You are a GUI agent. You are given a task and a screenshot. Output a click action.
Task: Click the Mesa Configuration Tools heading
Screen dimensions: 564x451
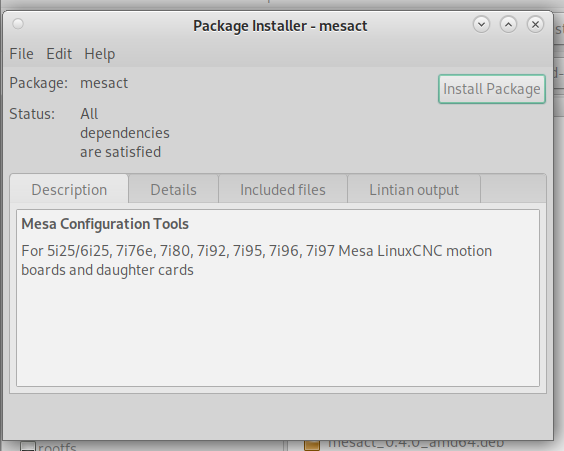105,224
